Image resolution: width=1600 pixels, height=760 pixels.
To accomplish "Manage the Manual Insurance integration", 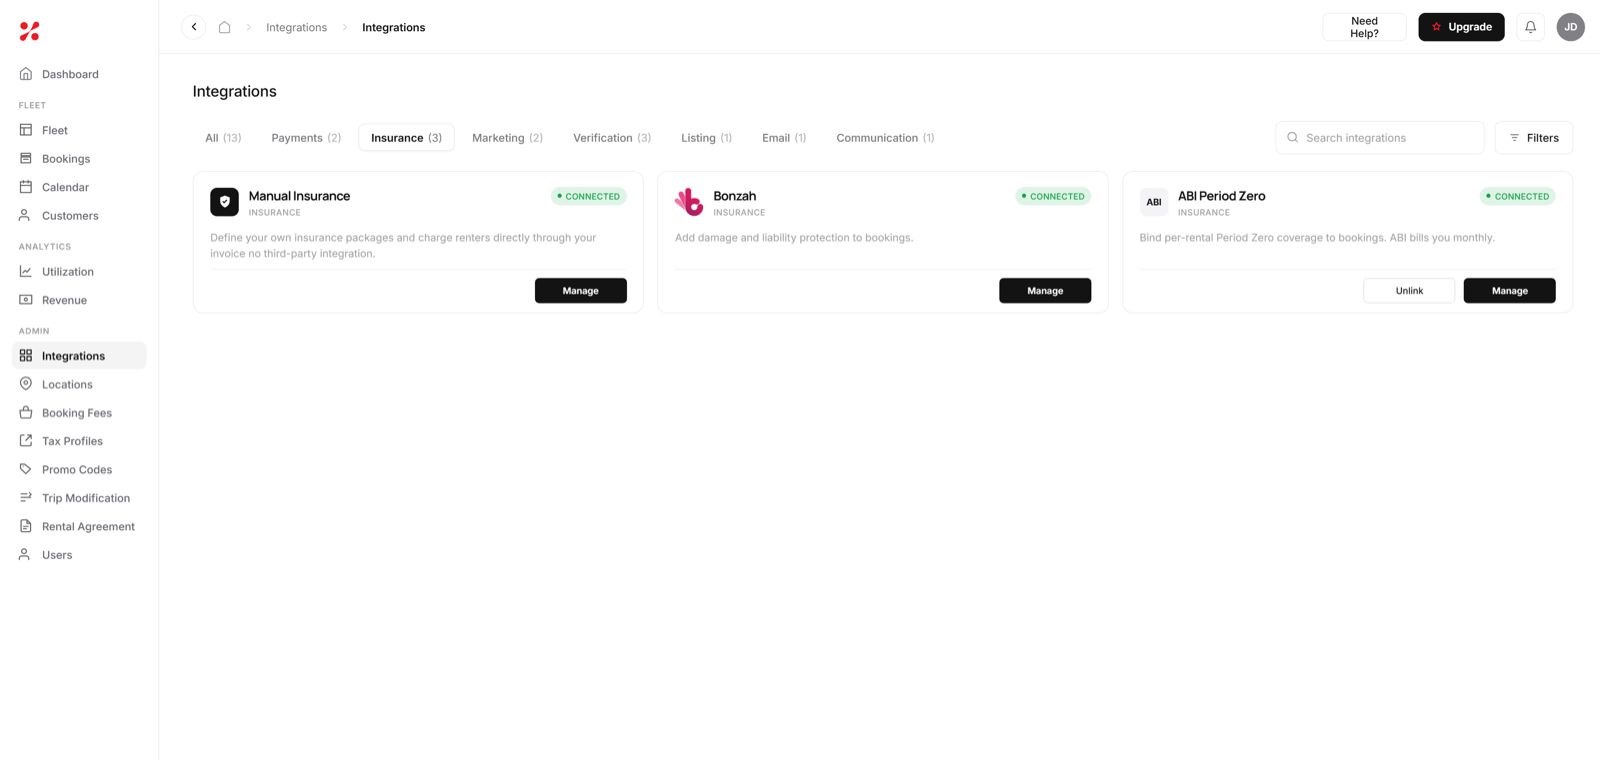I will pyautogui.click(x=581, y=291).
